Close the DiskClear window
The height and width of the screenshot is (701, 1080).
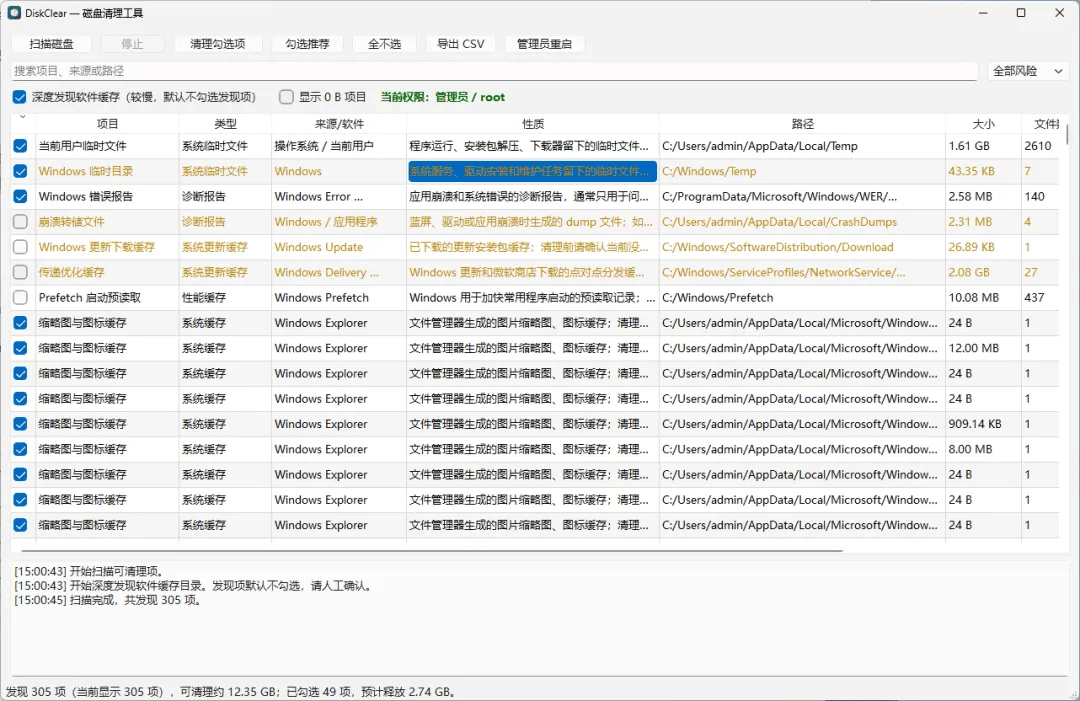(x=1059, y=13)
